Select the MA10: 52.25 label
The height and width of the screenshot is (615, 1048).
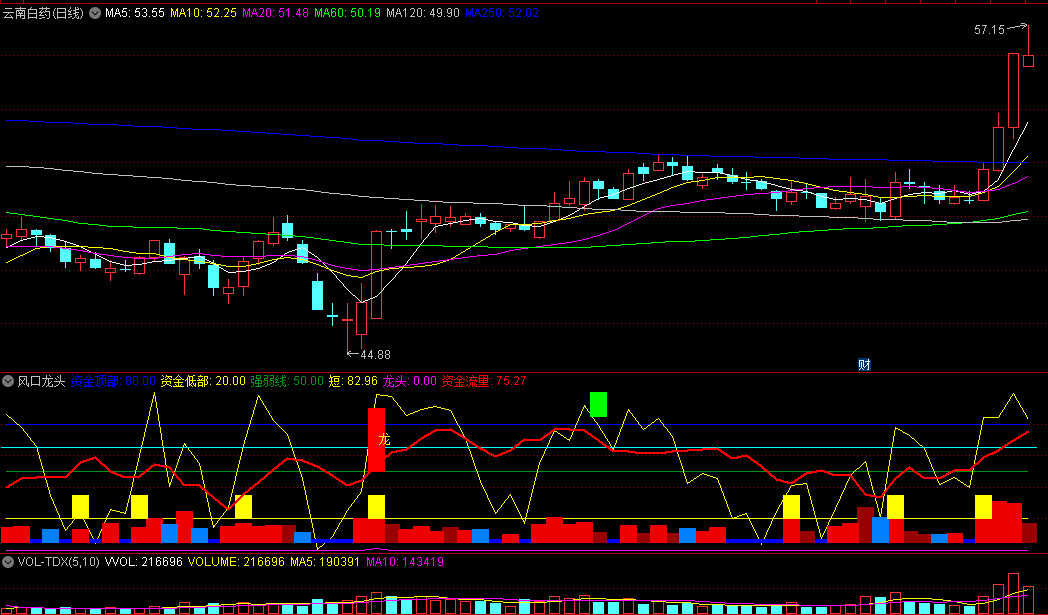point(203,13)
